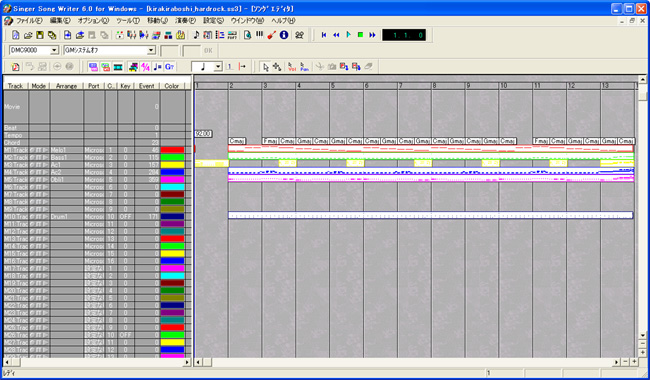Click the 4/4 time signature icon
Viewport: 650px width, 380px height.
[x=145, y=67]
